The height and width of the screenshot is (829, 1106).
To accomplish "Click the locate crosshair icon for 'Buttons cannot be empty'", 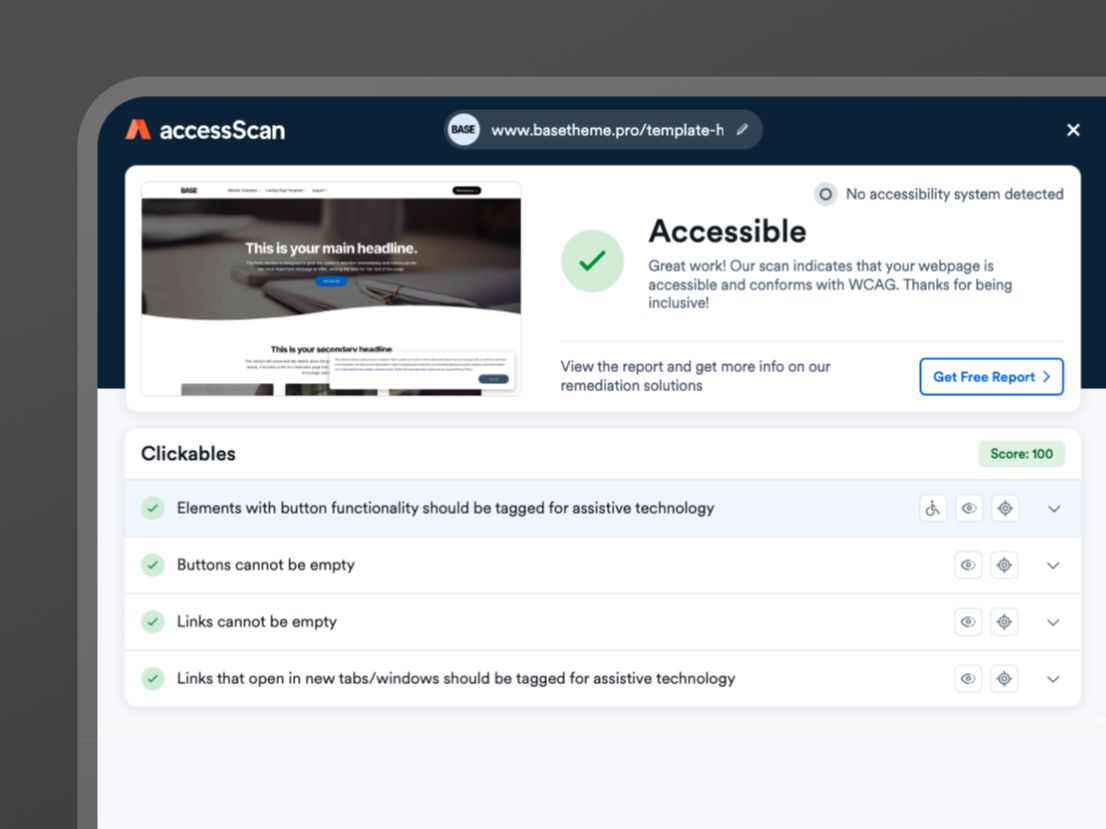I will (x=1004, y=565).
